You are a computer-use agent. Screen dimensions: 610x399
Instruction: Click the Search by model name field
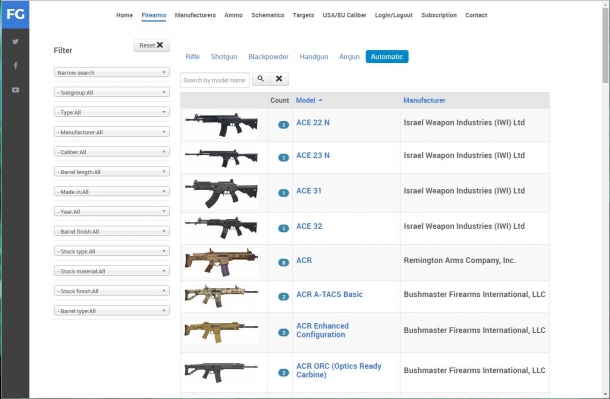215,80
